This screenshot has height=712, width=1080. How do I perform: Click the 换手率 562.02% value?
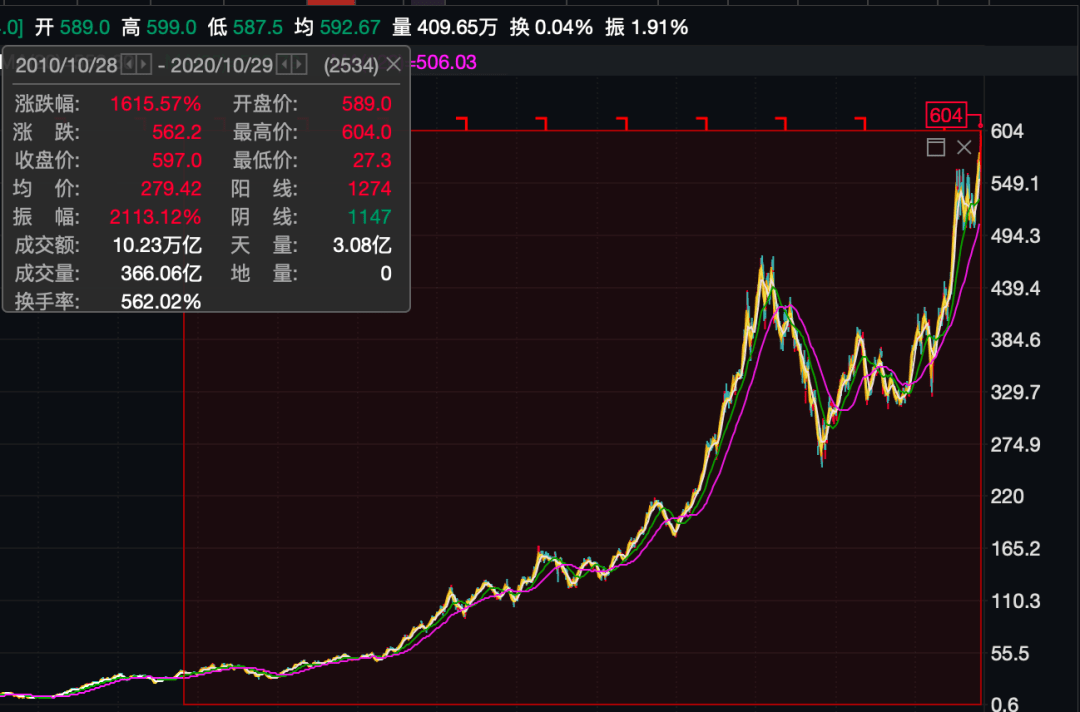[x=161, y=302]
